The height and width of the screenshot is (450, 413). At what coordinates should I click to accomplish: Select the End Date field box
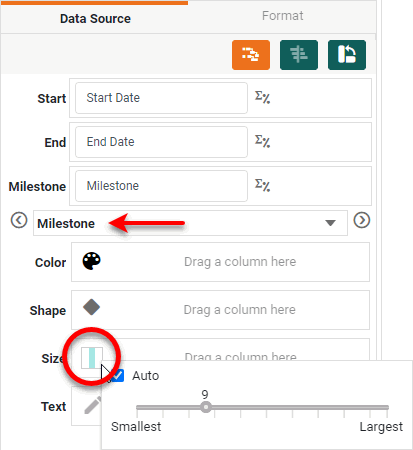coord(161,142)
